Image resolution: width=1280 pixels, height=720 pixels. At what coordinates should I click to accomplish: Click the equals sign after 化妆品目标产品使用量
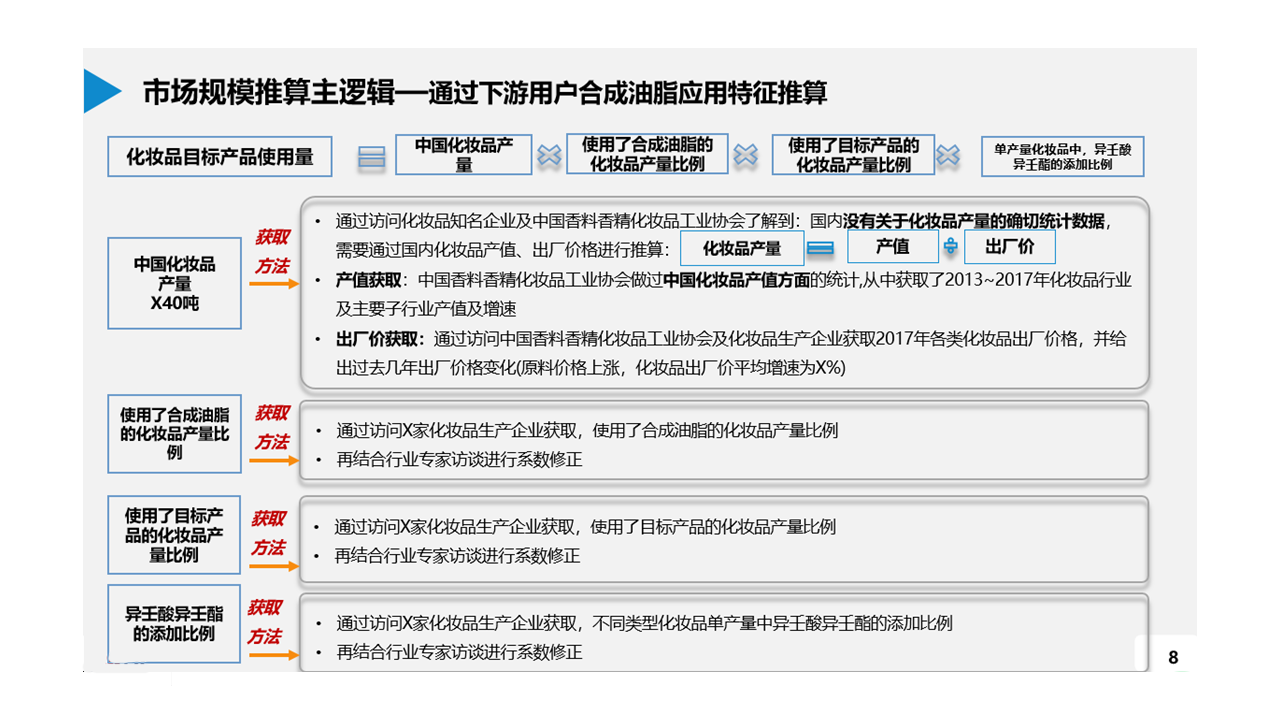(x=371, y=157)
